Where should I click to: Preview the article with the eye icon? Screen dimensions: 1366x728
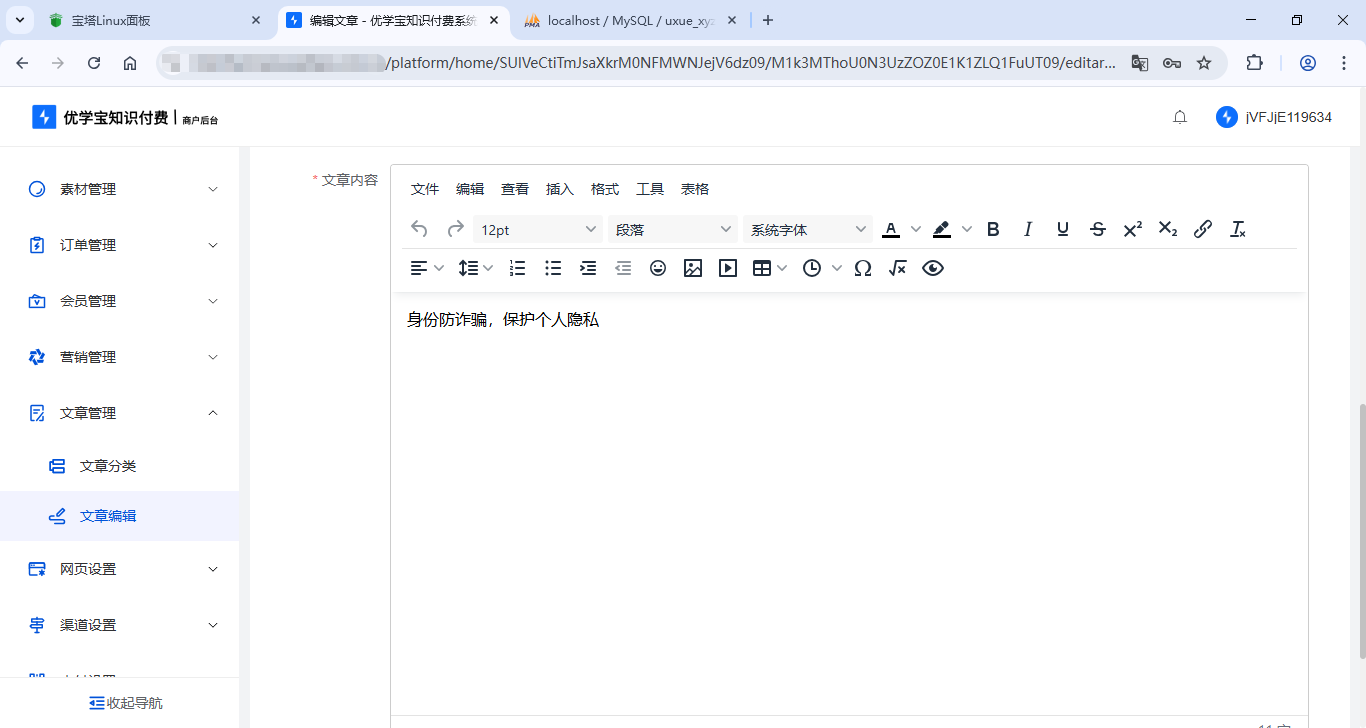tap(933, 267)
